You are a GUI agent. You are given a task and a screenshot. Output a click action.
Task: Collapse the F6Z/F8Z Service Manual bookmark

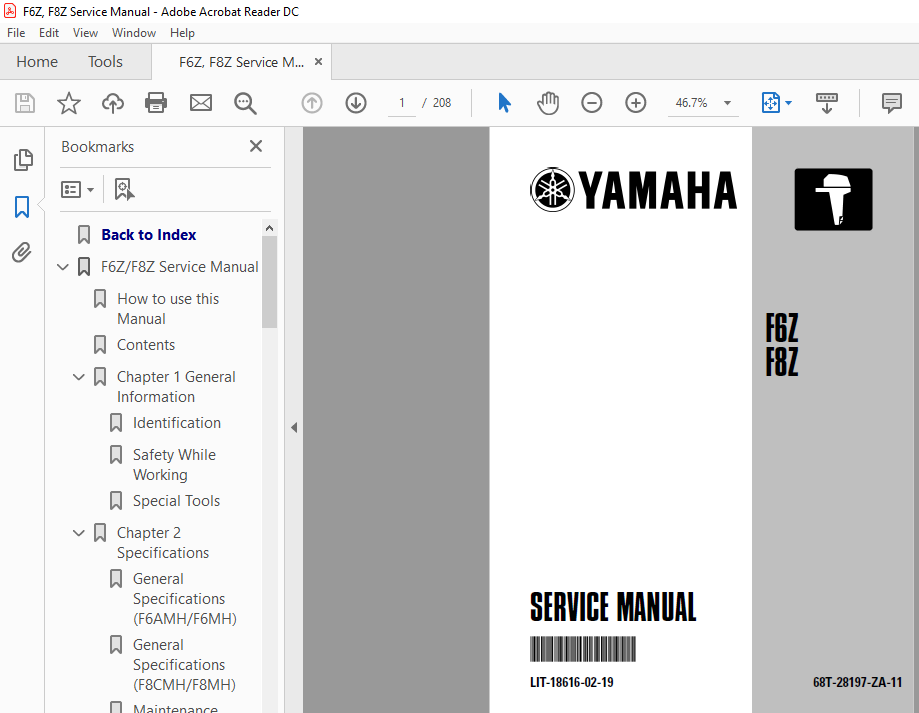pos(63,267)
